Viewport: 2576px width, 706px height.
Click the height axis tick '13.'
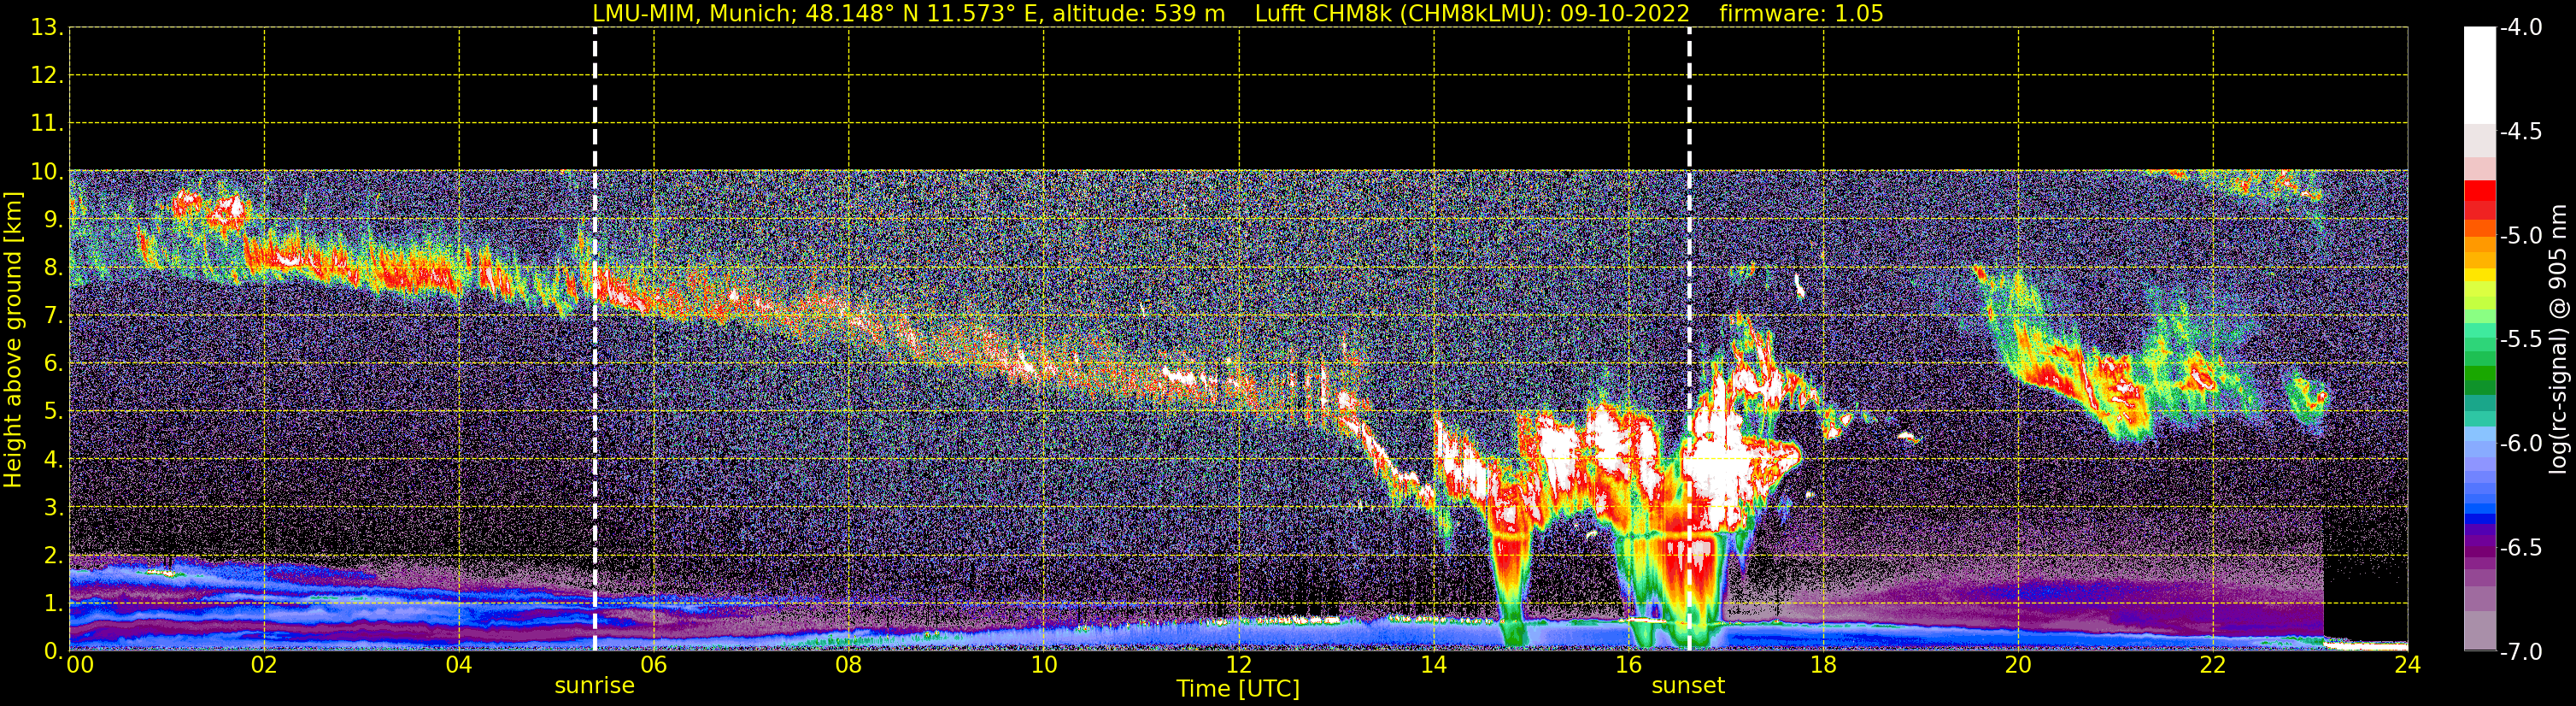47,28
